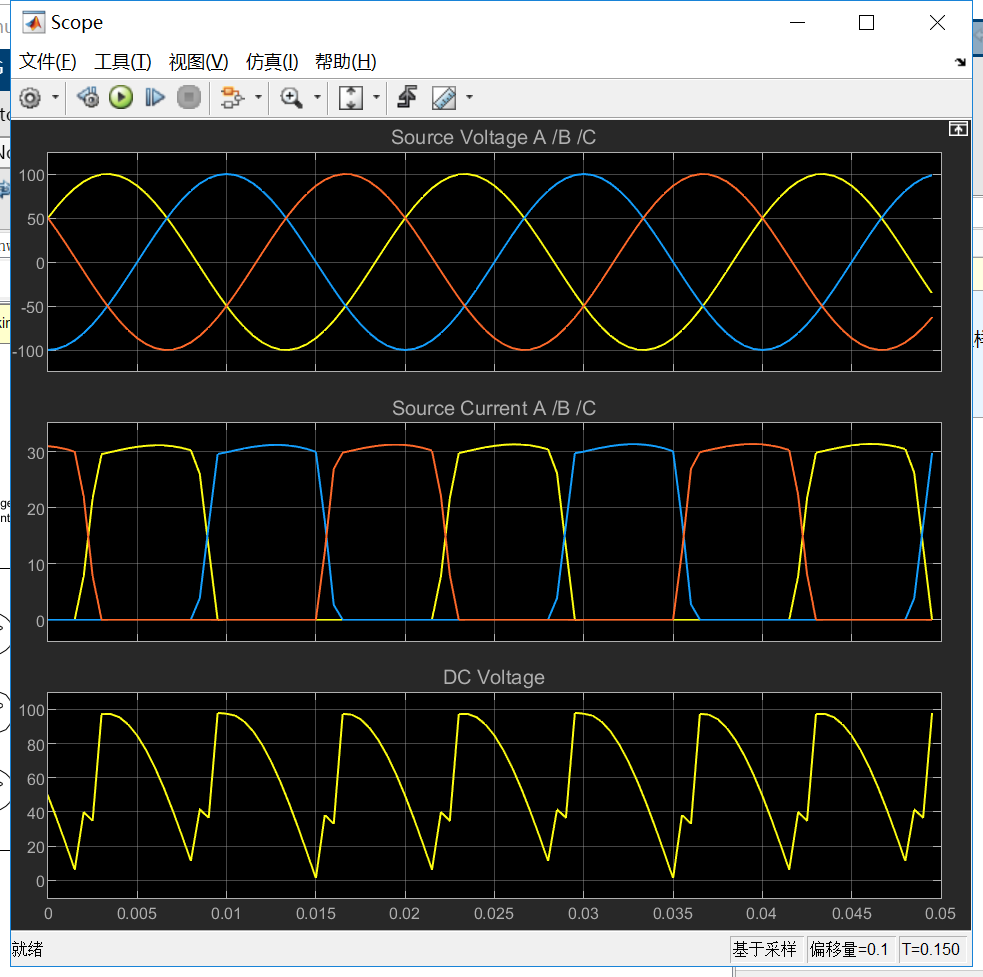This screenshot has height=977, width=983.
Task: Expand the Zoom tool options dropdown
Action: (317, 97)
